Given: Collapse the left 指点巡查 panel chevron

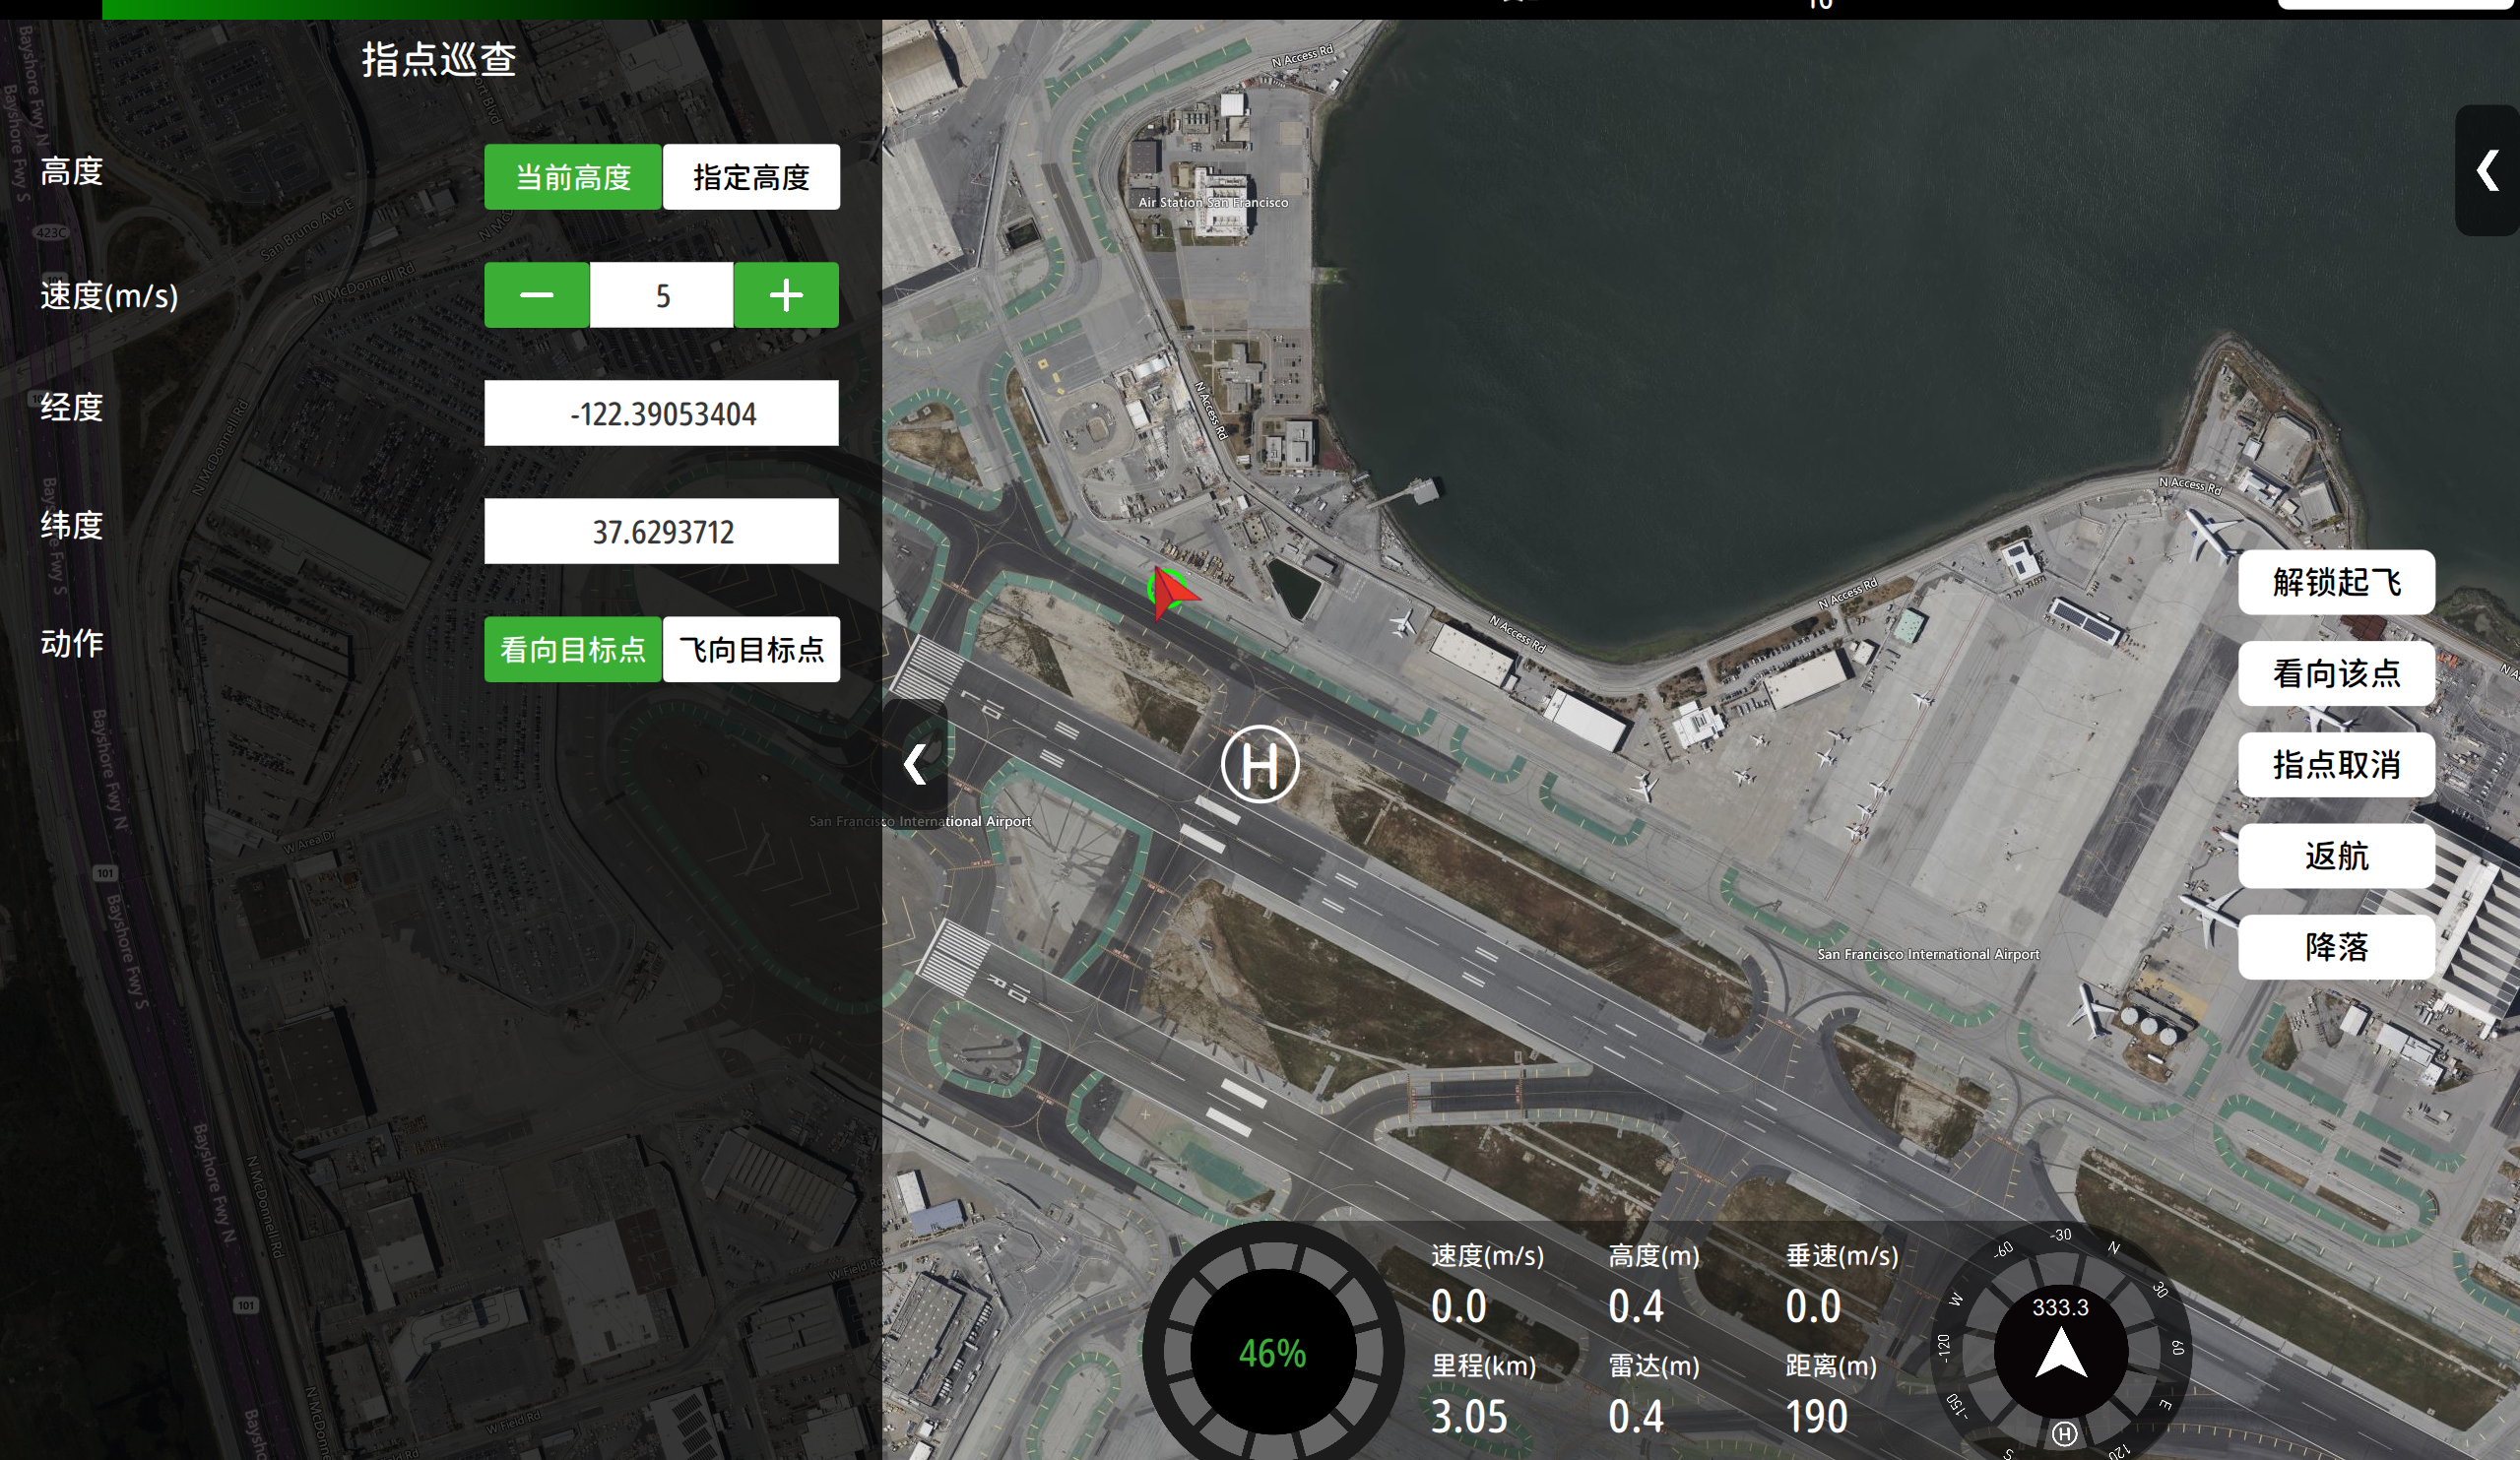Looking at the screenshot, I should click(x=915, y=764).
